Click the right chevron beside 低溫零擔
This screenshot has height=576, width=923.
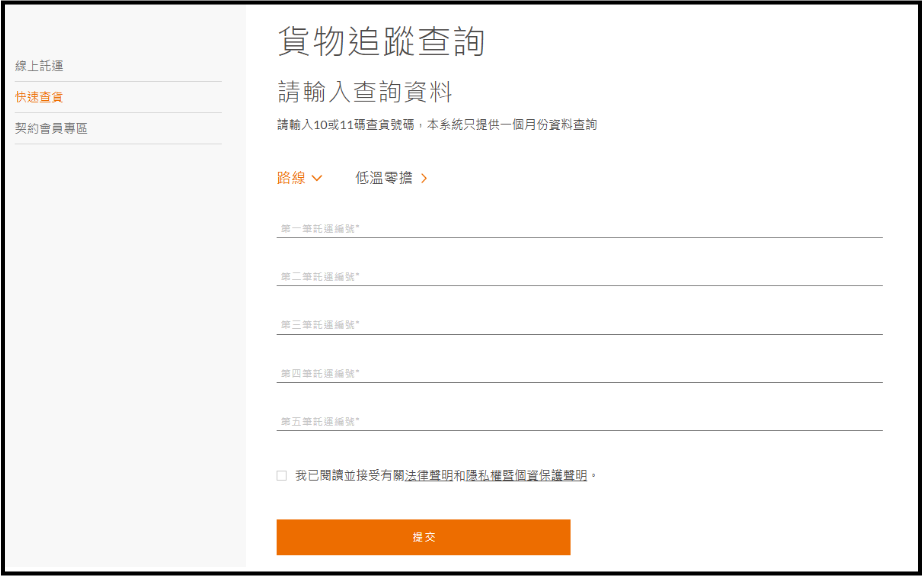(424, 178)
